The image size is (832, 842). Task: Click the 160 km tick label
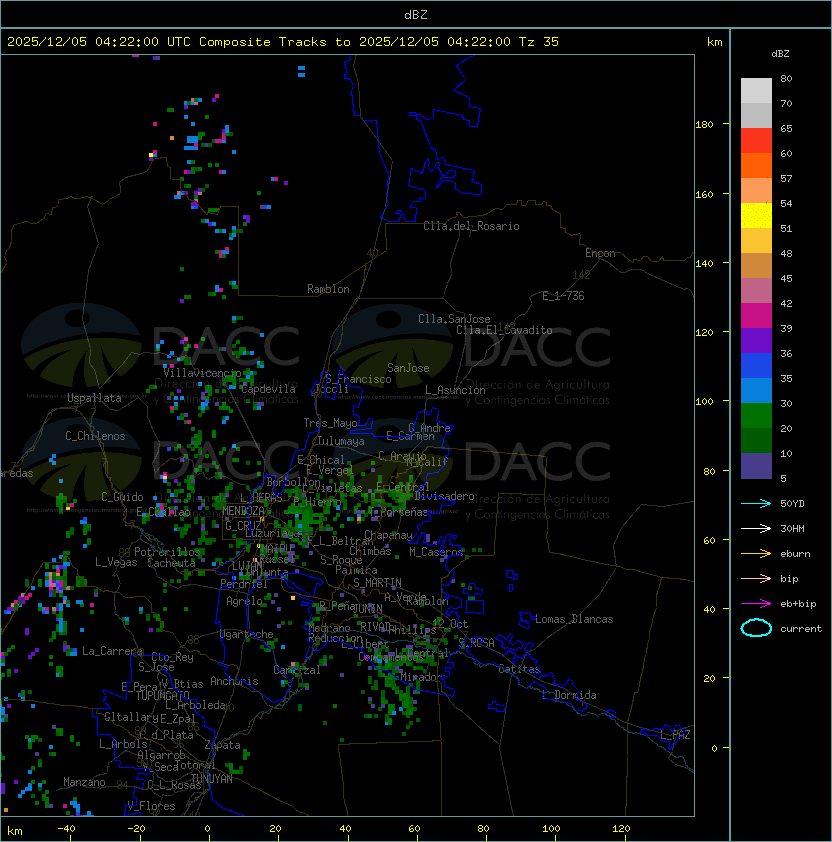704,194
